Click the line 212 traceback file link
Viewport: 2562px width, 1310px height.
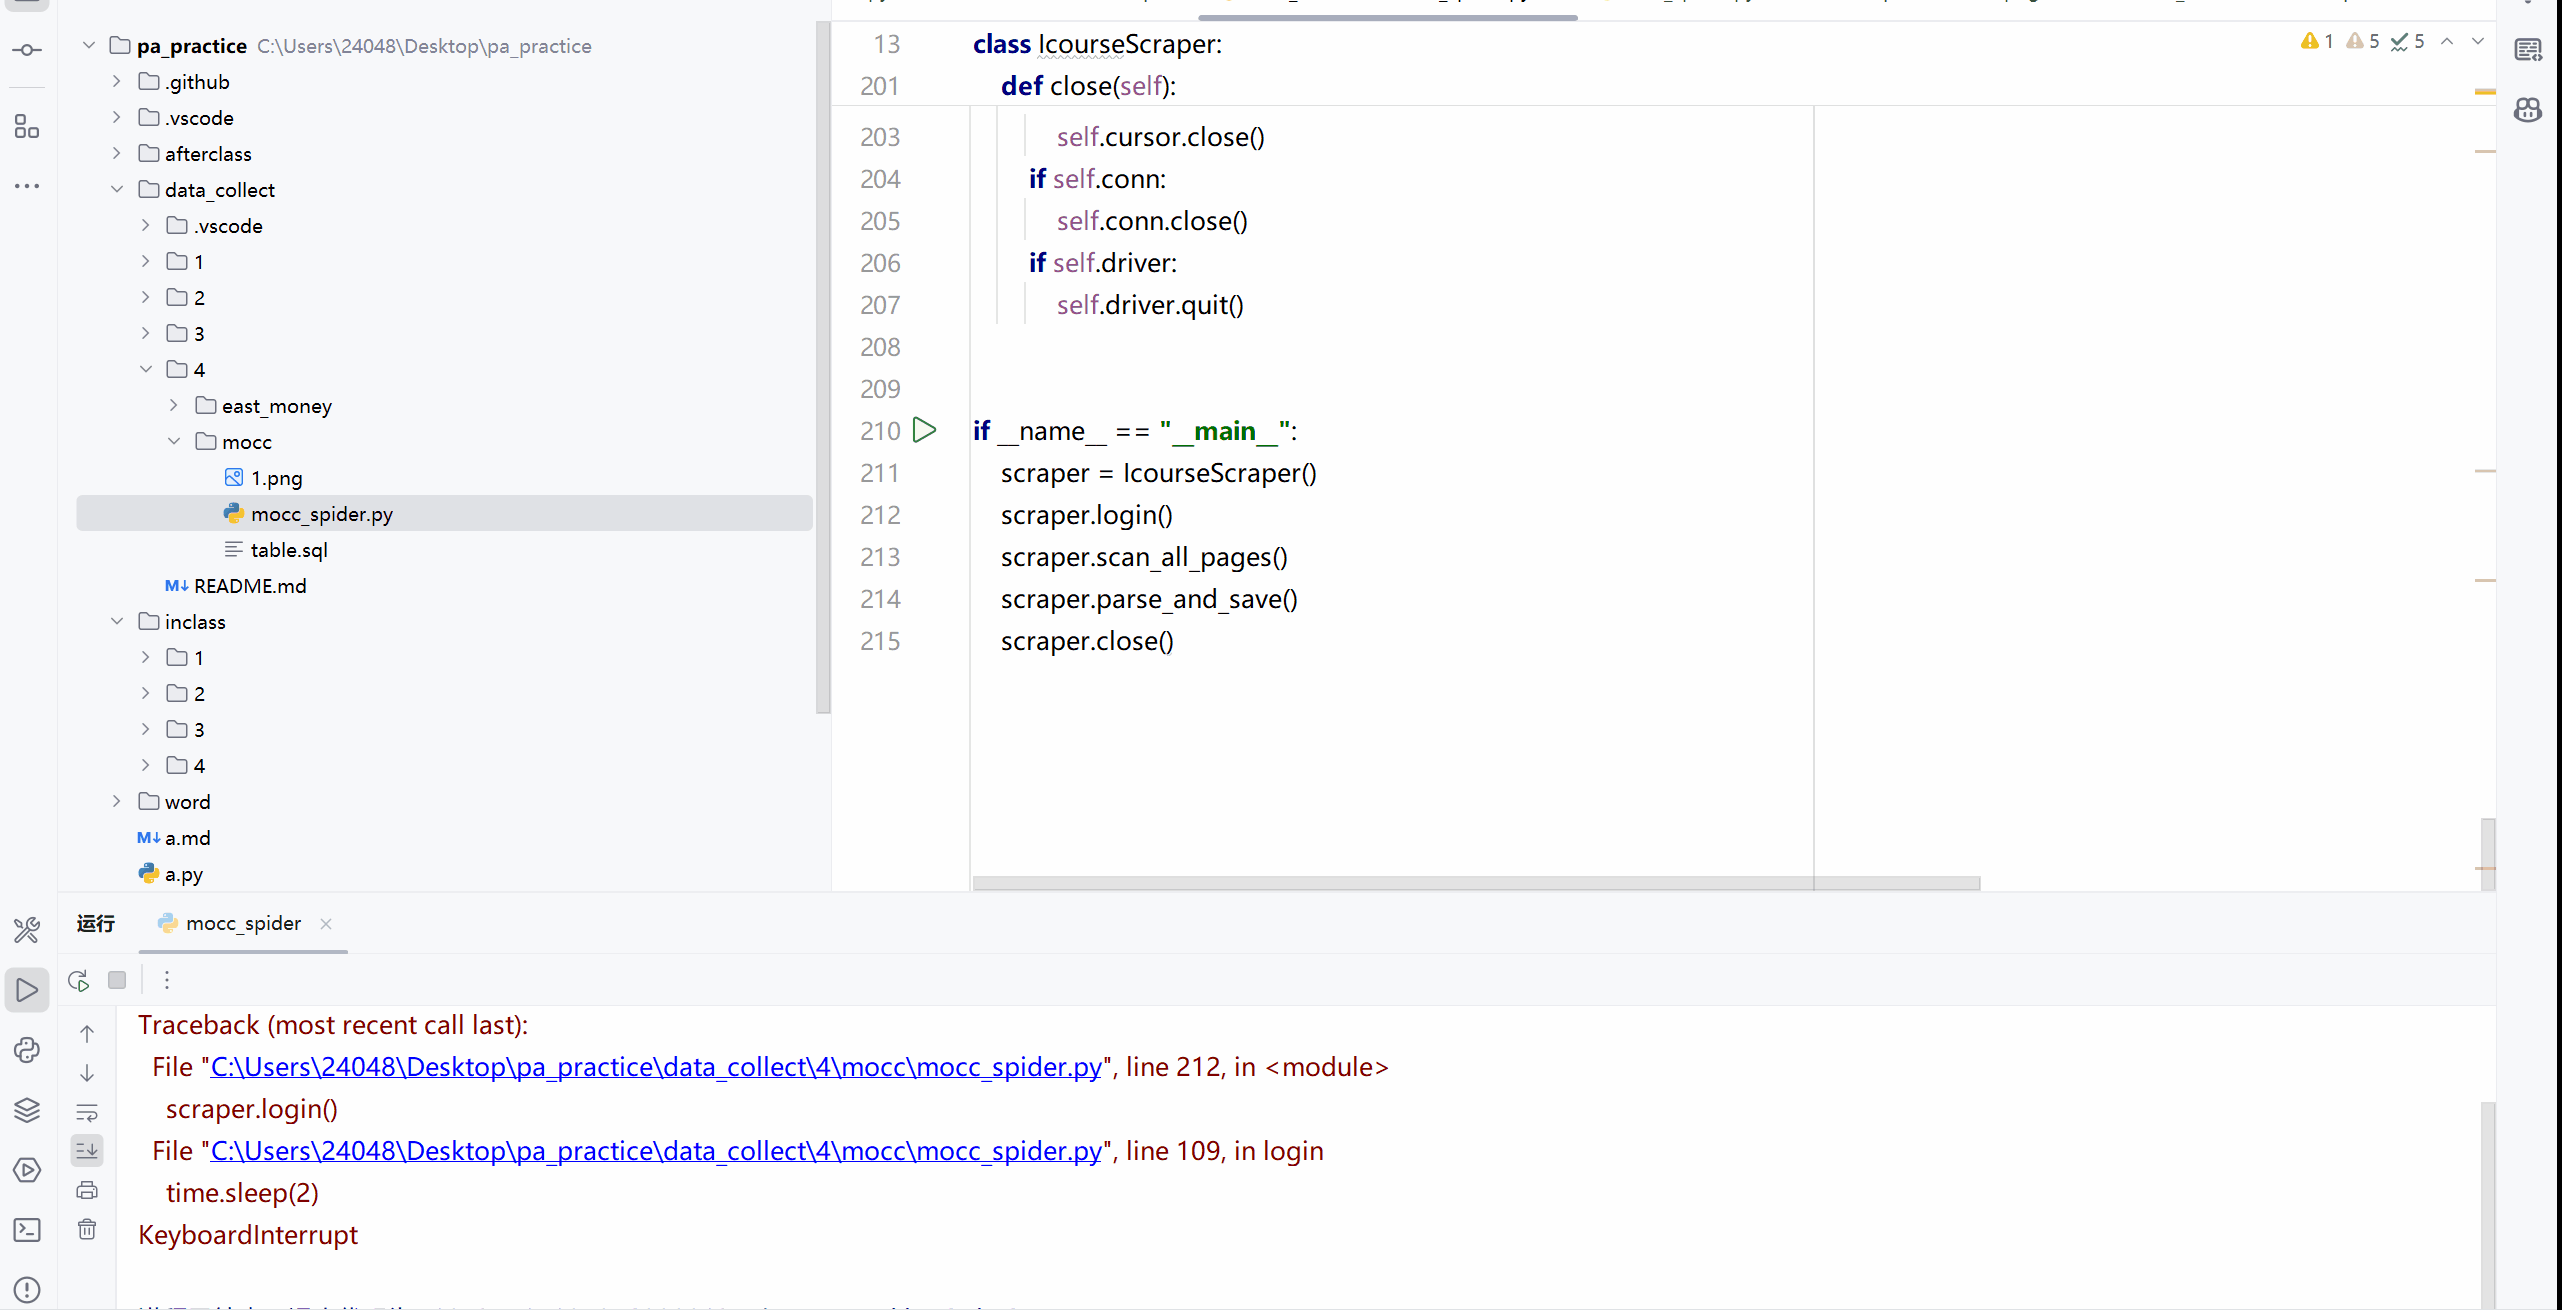656,1067
